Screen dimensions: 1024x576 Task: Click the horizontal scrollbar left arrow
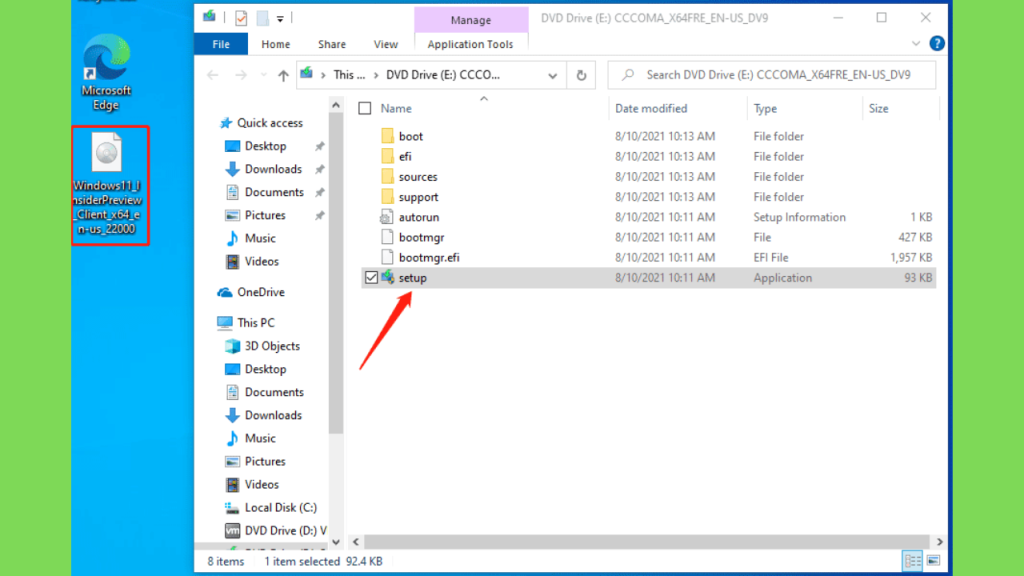pyautogui.click(x=356, y=542)
